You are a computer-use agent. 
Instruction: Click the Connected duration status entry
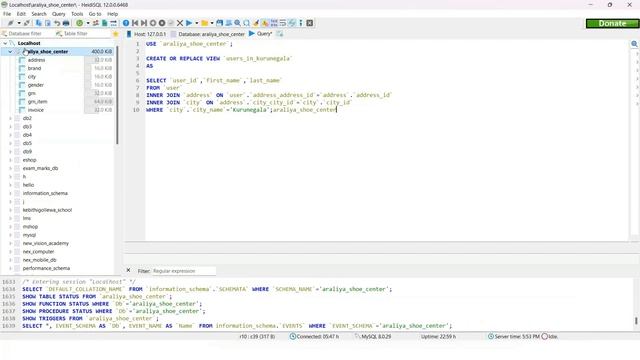[314, 337]
